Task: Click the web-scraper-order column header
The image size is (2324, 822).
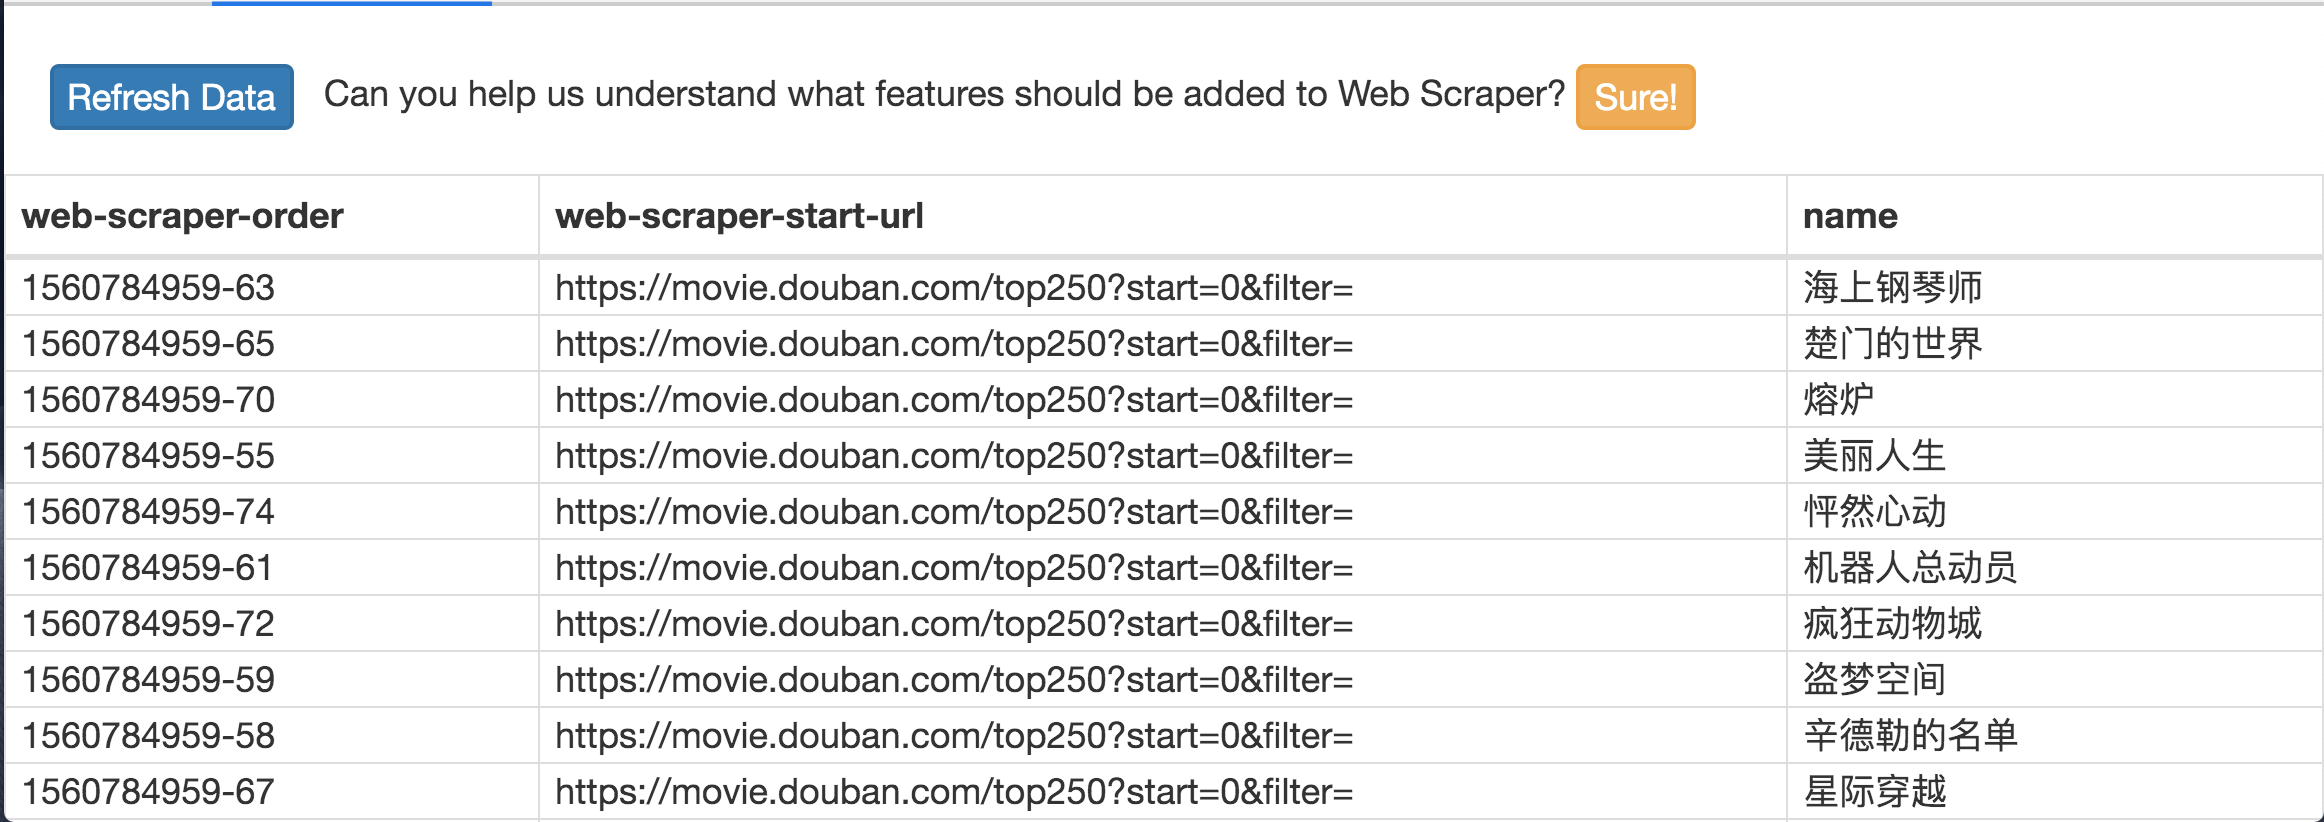Action: [x=182, y=216]
